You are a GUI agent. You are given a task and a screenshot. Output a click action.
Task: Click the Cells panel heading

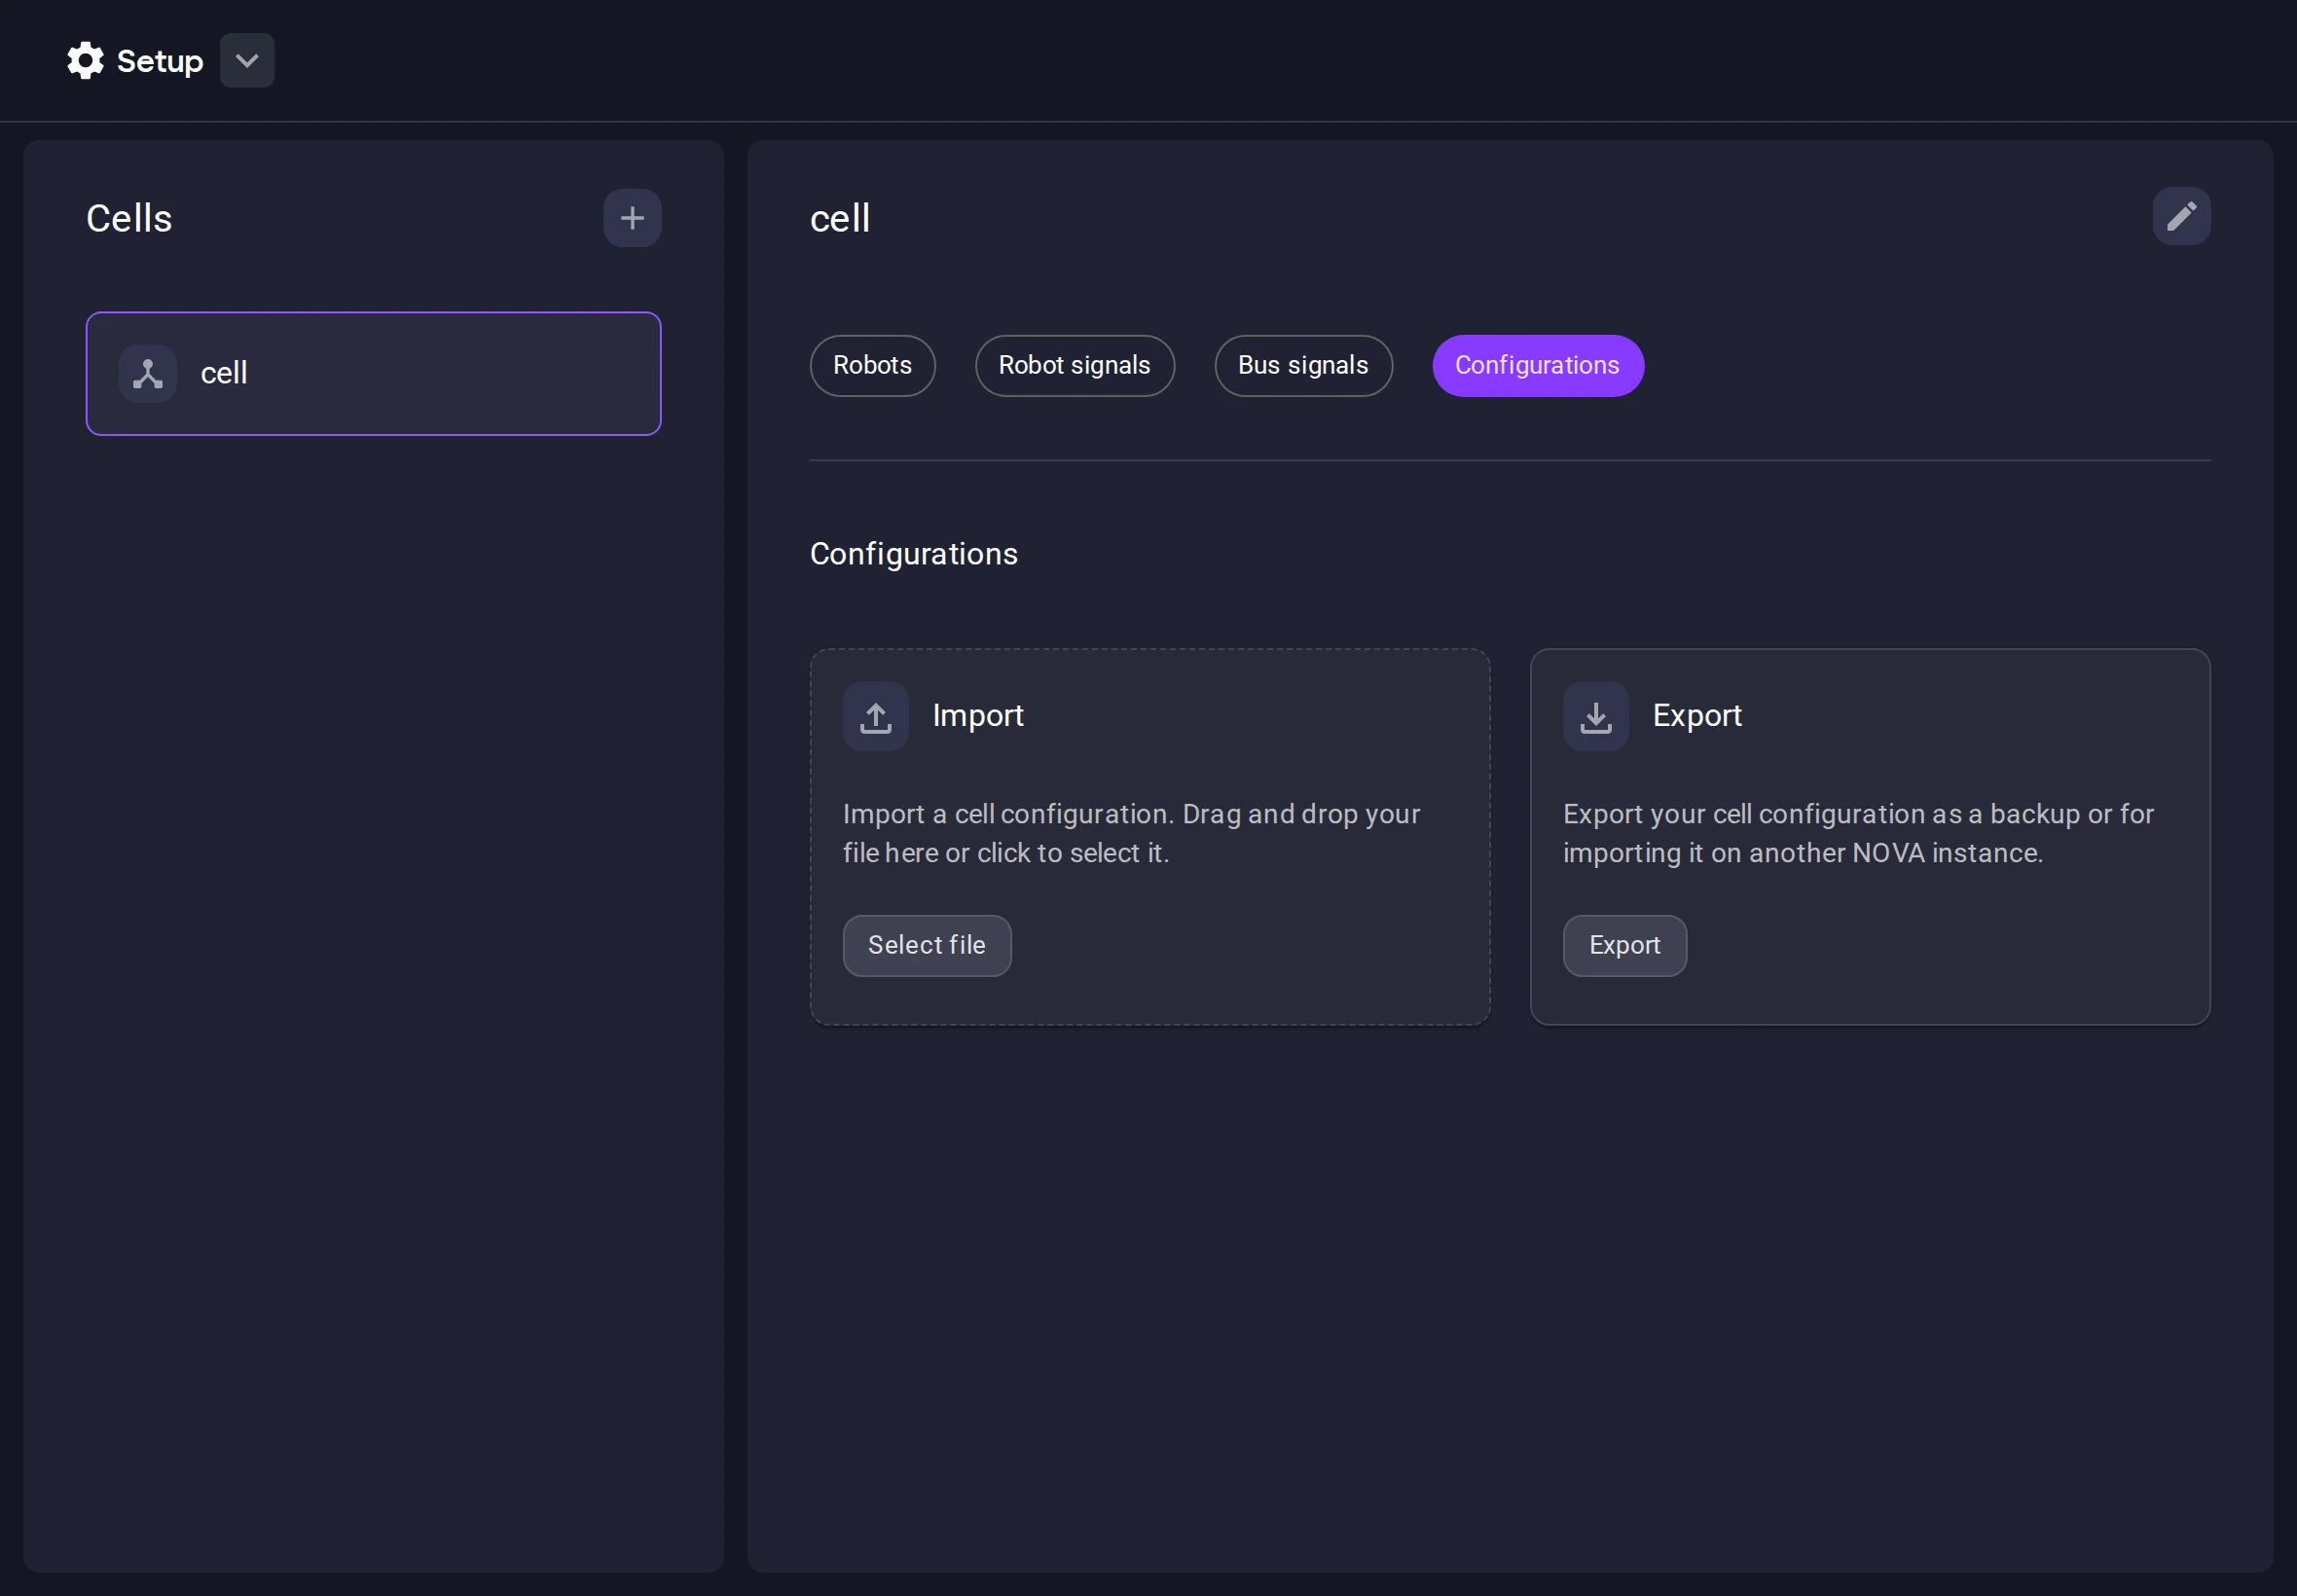pyautogui.click(x=129, y=218)
